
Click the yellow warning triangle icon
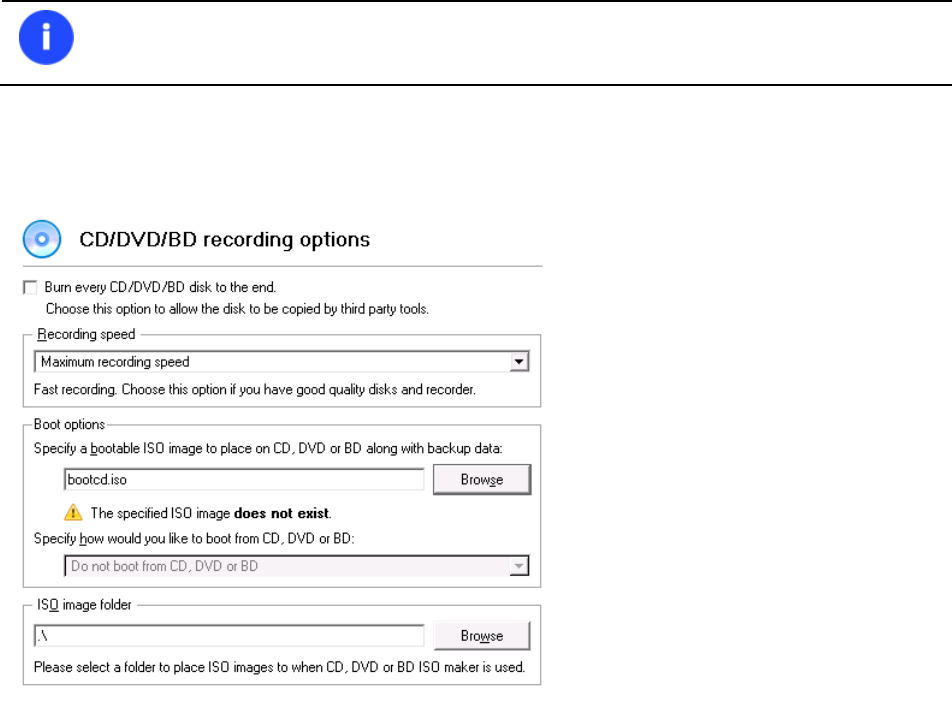point(73,512)
